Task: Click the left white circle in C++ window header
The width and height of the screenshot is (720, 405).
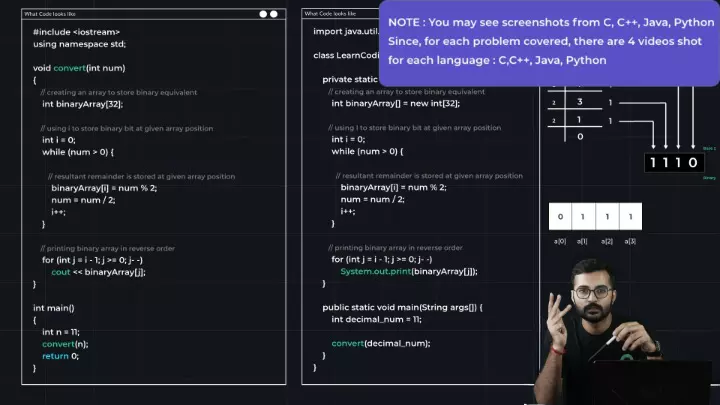Action: [x=263, y=14]
